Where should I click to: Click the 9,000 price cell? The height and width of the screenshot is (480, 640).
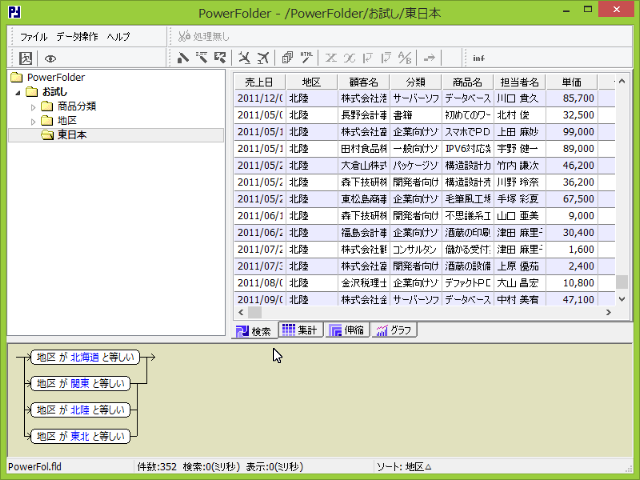pos(571,216)
